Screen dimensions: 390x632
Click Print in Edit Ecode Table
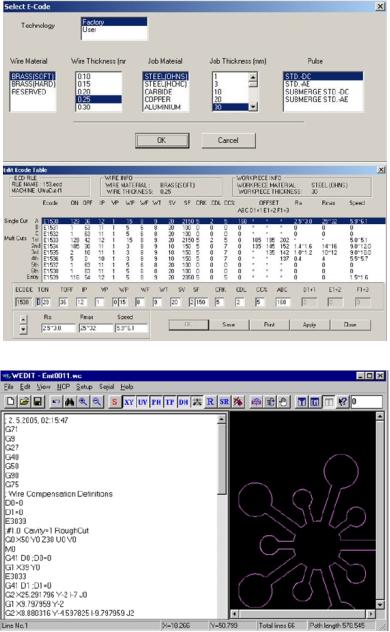[269, 324]
